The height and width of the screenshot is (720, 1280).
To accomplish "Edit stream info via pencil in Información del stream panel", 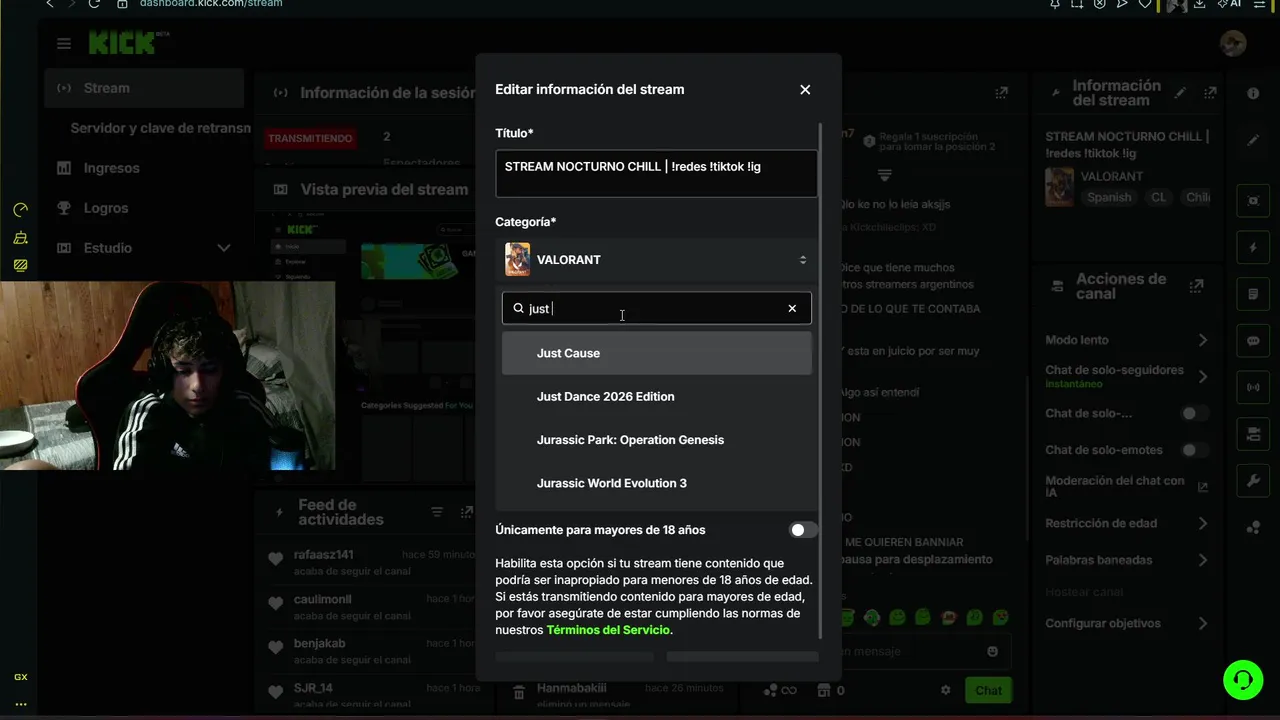I will pyautogui.click(x=1180, y=92).
